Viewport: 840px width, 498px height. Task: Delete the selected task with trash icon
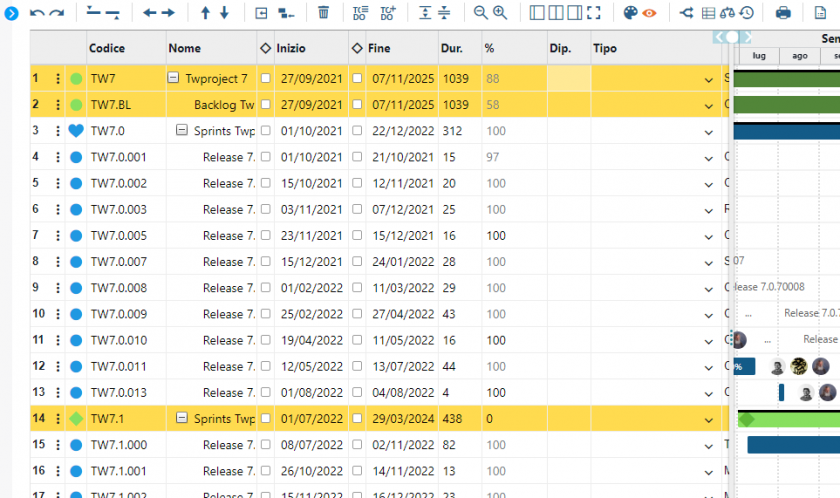(323, 13)
